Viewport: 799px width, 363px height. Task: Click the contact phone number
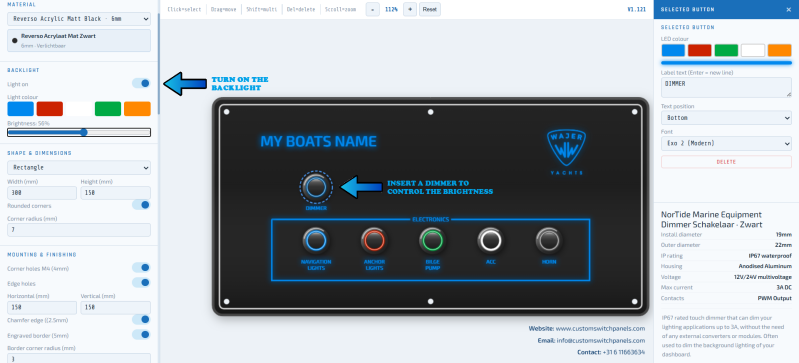pyautogui.click(x=624, y=352)
